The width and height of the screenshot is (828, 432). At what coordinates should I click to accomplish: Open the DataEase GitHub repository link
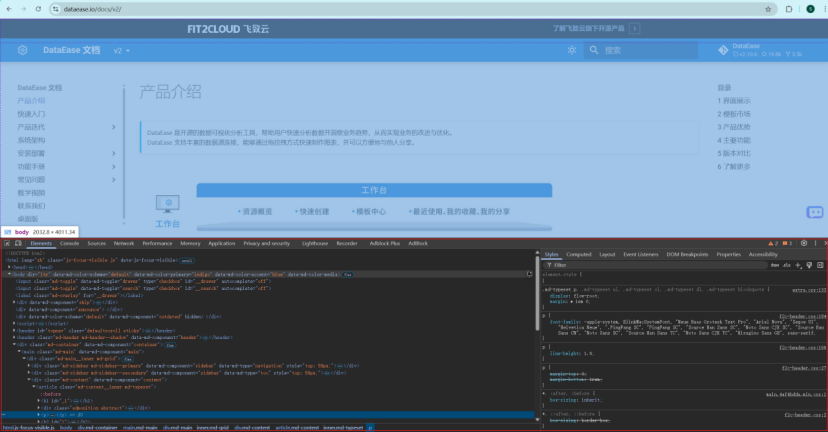(x=760, y=50)
